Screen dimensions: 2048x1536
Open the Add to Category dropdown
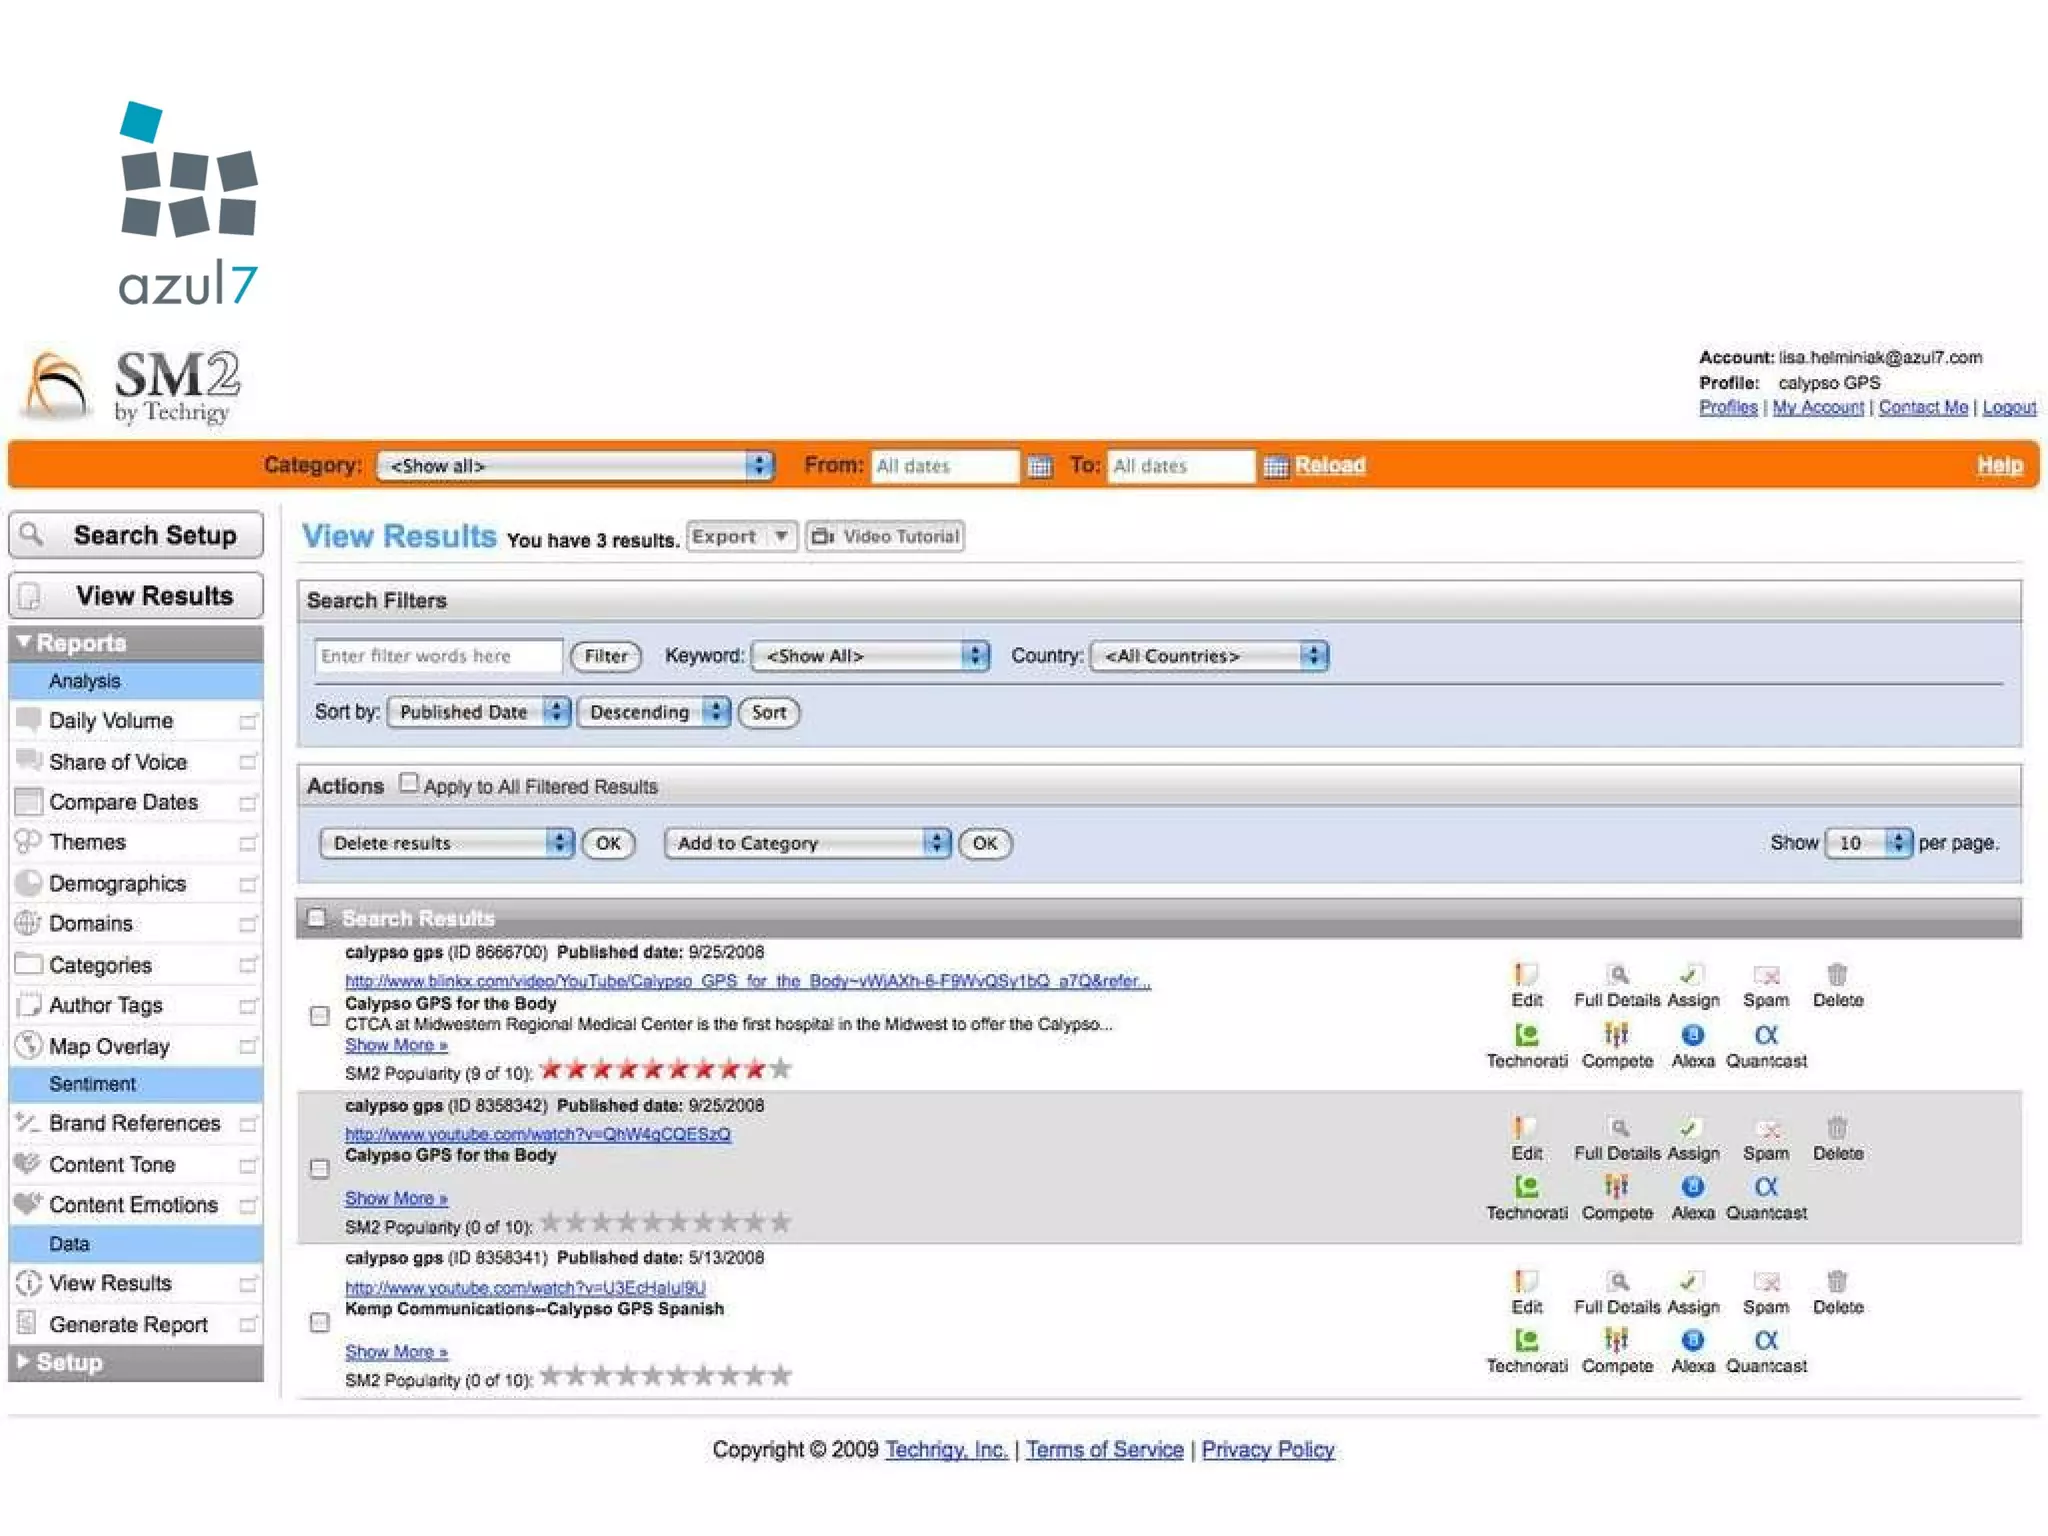806,843
